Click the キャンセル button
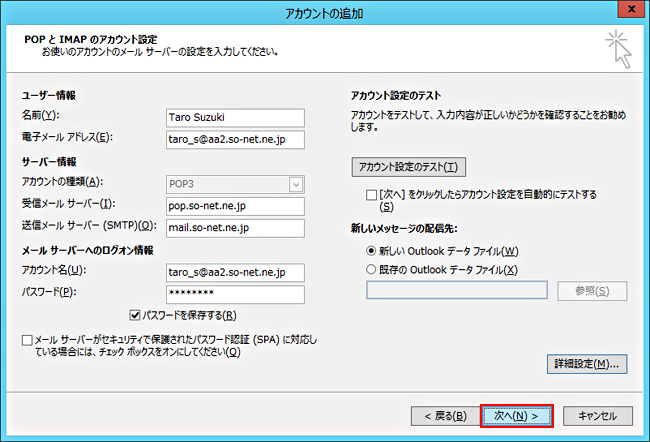650x442 pixels. pyautogui.click(x=598, y=415)
